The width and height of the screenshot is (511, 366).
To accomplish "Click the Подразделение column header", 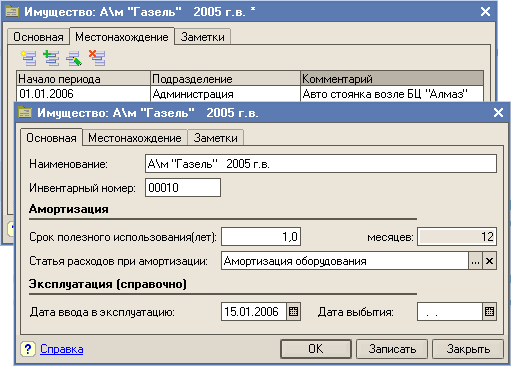I will tap(225, 79).
